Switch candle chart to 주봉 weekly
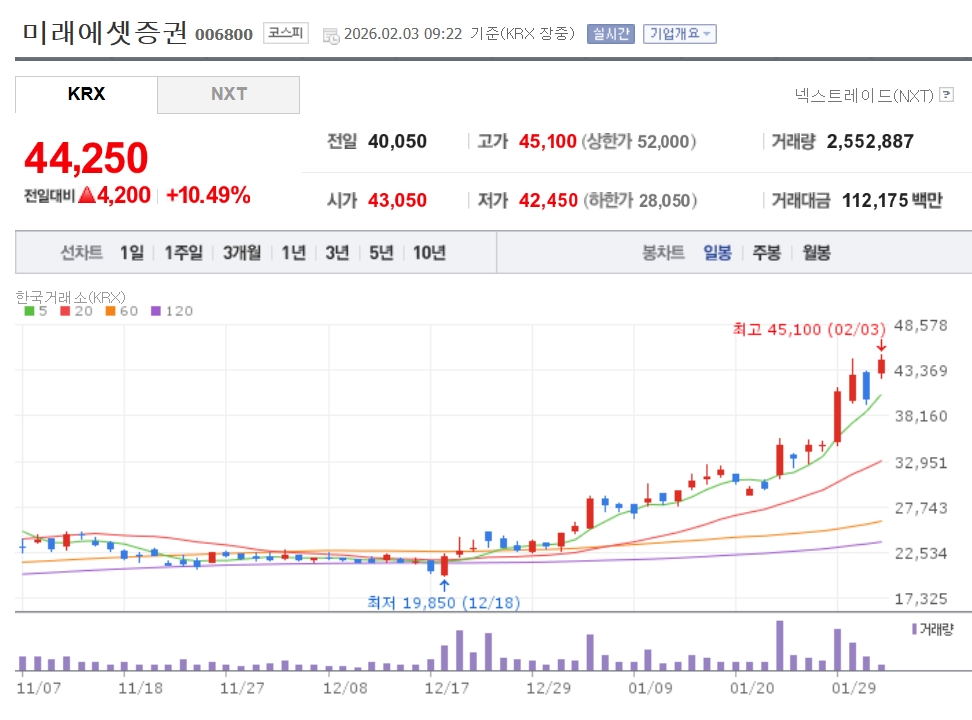Image resolution: width=972 pixels, height=720 pixels. [766, 252]
